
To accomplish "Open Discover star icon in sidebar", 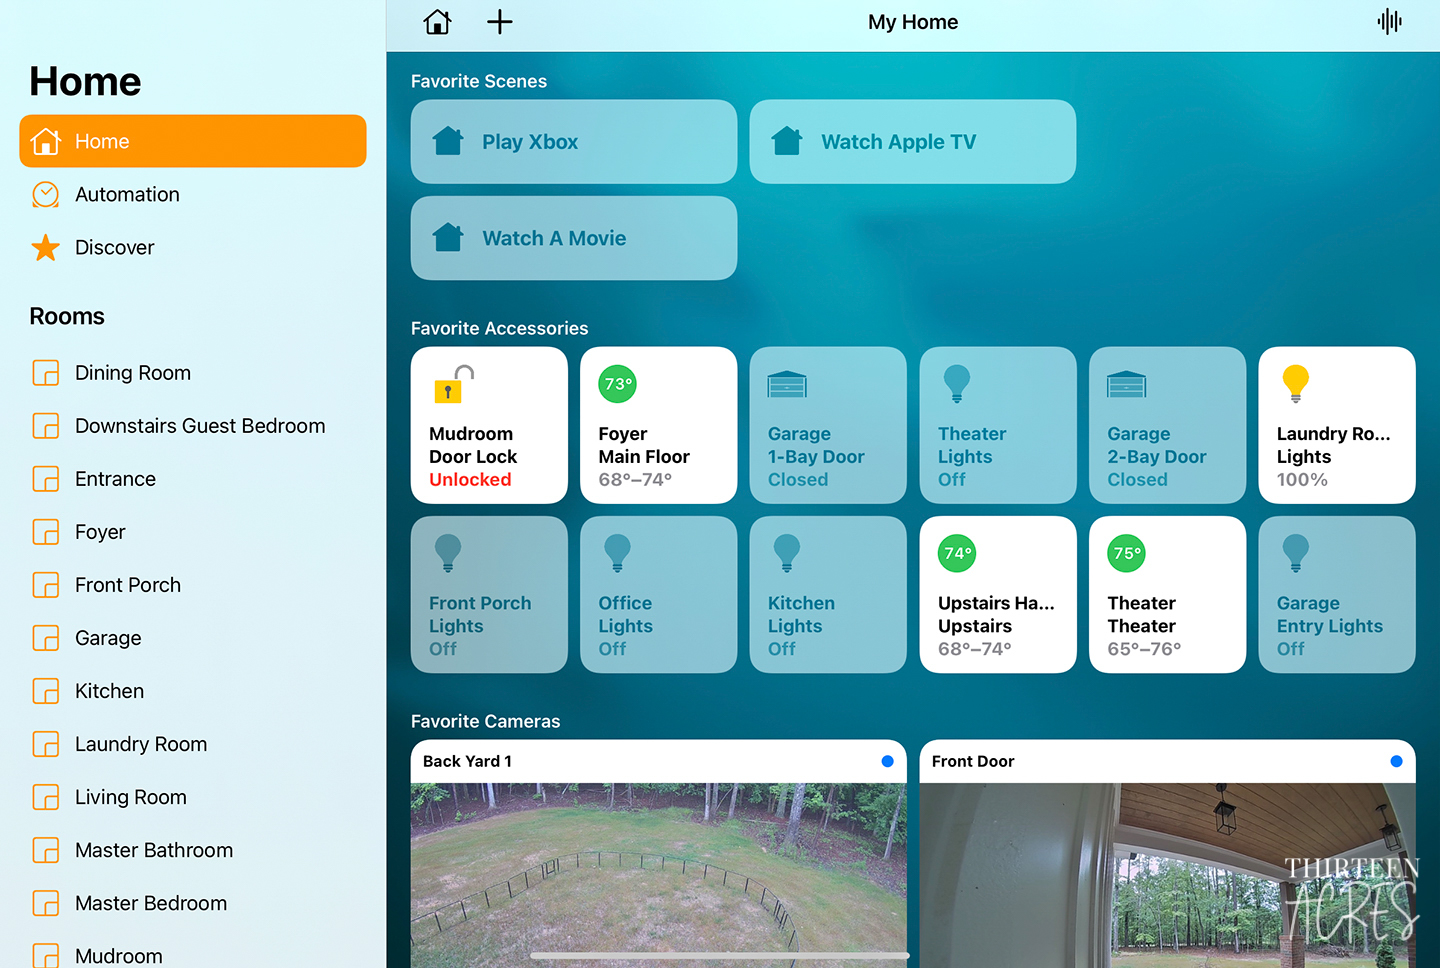I will coord(46,247).
